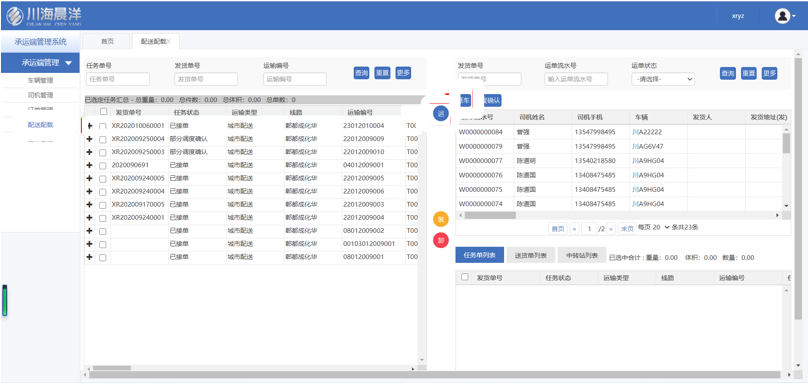Open the 首页 tab
The image size is (808, 386).
pos(107,42)
